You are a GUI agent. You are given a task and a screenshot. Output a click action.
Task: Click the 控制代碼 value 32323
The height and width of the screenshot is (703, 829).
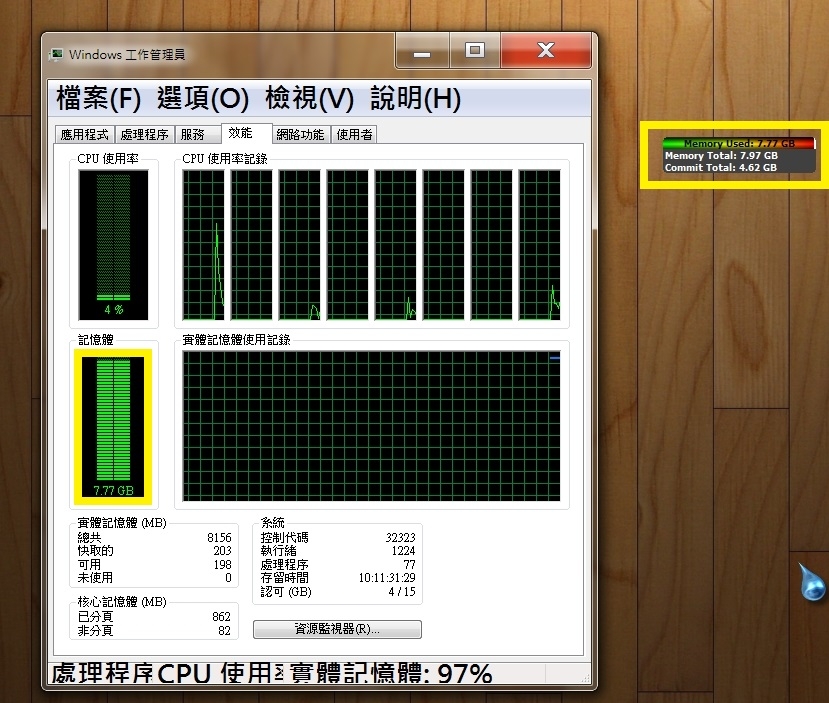[400, 538]
